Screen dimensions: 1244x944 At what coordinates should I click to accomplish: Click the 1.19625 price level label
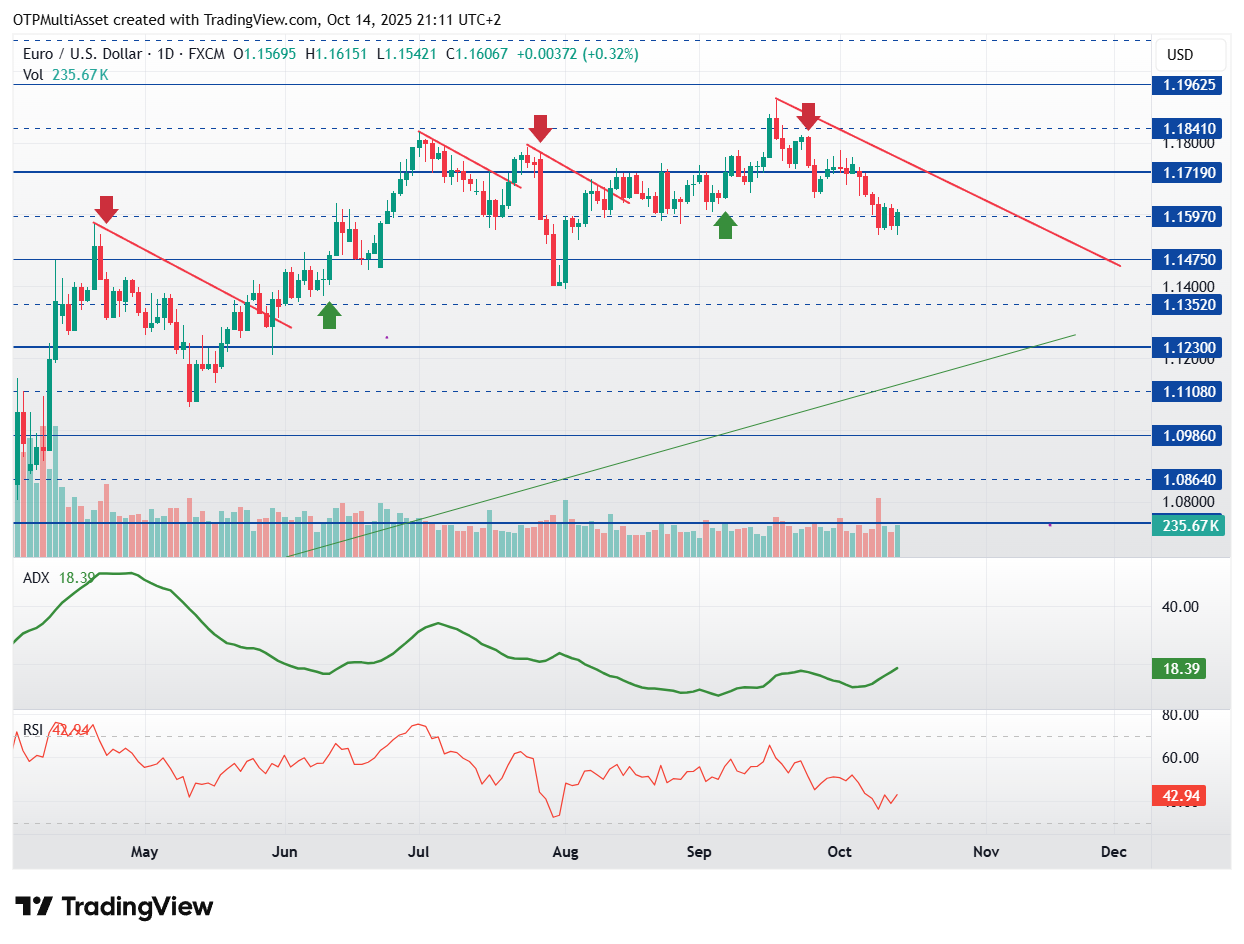click(1189, 85)
